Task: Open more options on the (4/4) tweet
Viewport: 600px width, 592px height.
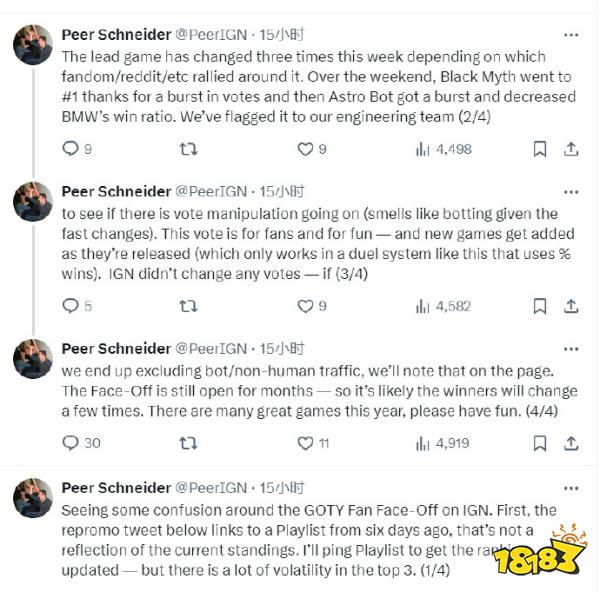Action: pyautogui.click(x=571, y=349)
